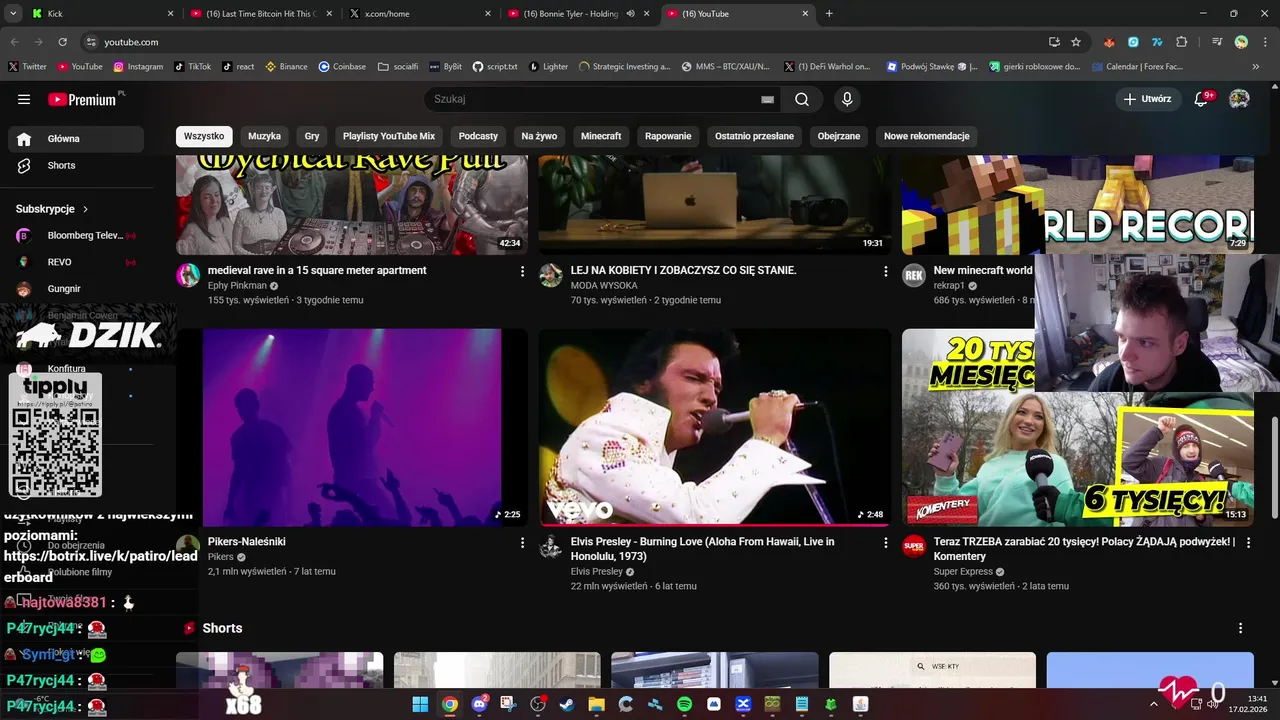
Task: Reload the current page
Action: [x=62, y=42]
